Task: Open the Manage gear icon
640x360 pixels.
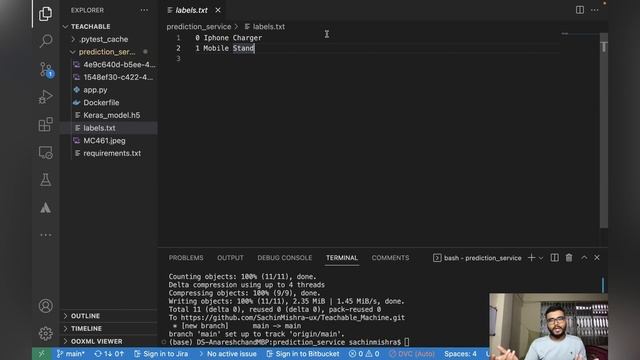Action: pyautogui.click(x=46, y=333)
